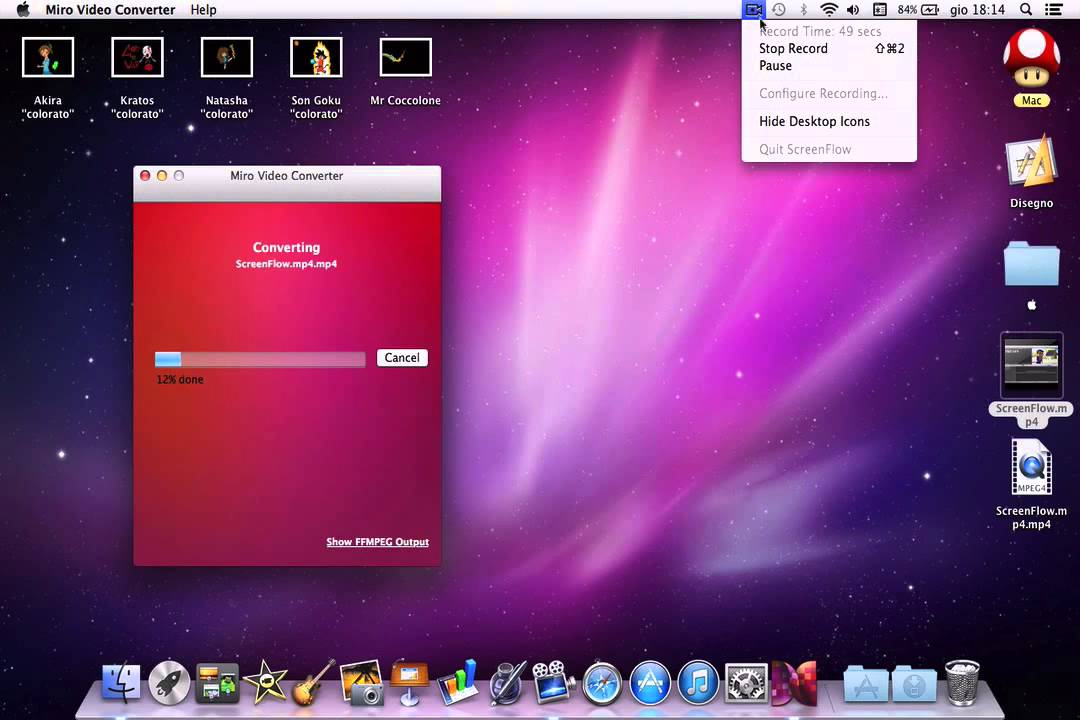Open the Applications folder in dock
Screen dimensions: 1080x720
pyautogui.click(x=866, y=683)
